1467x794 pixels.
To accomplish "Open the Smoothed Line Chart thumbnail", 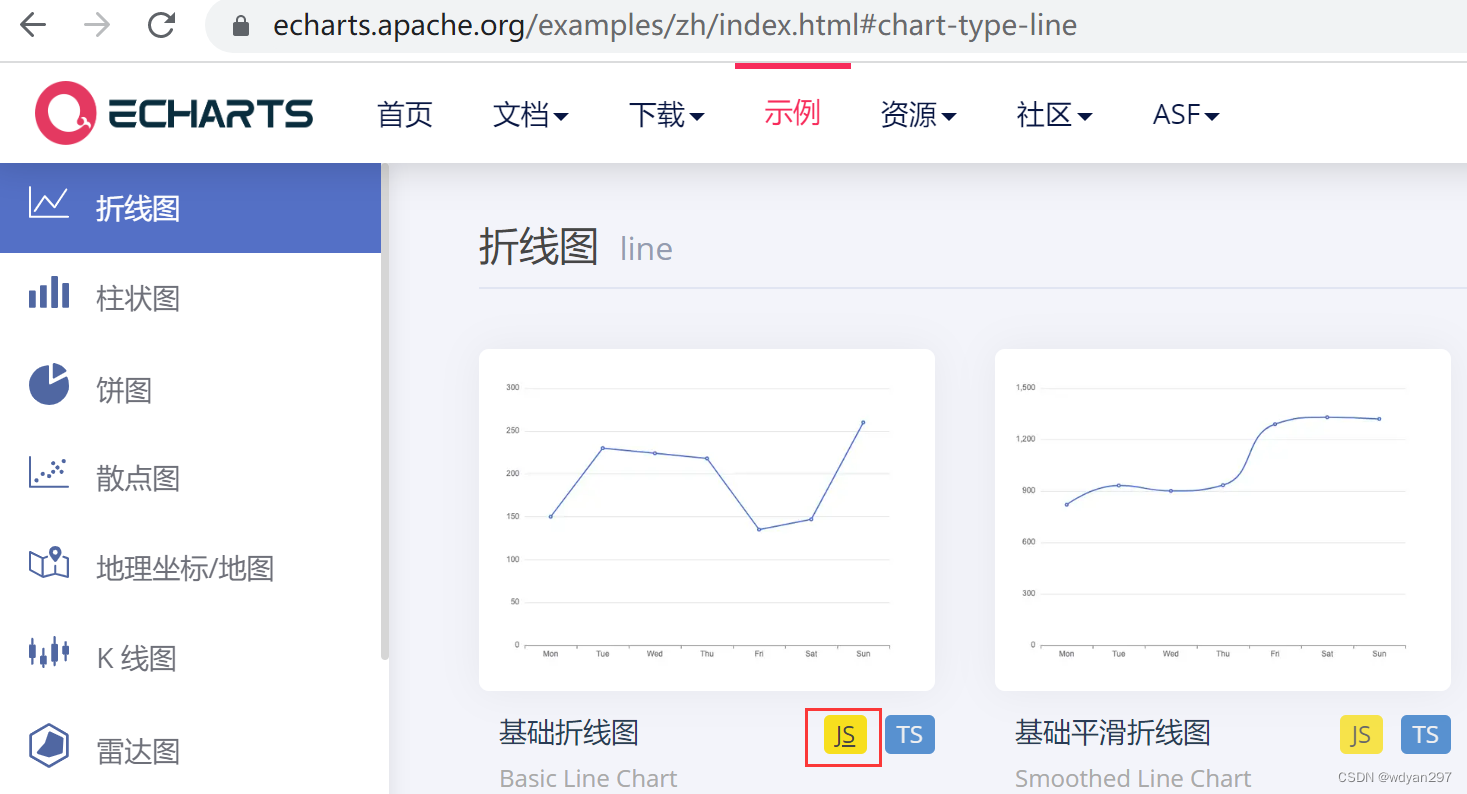I will [1223, 520].
